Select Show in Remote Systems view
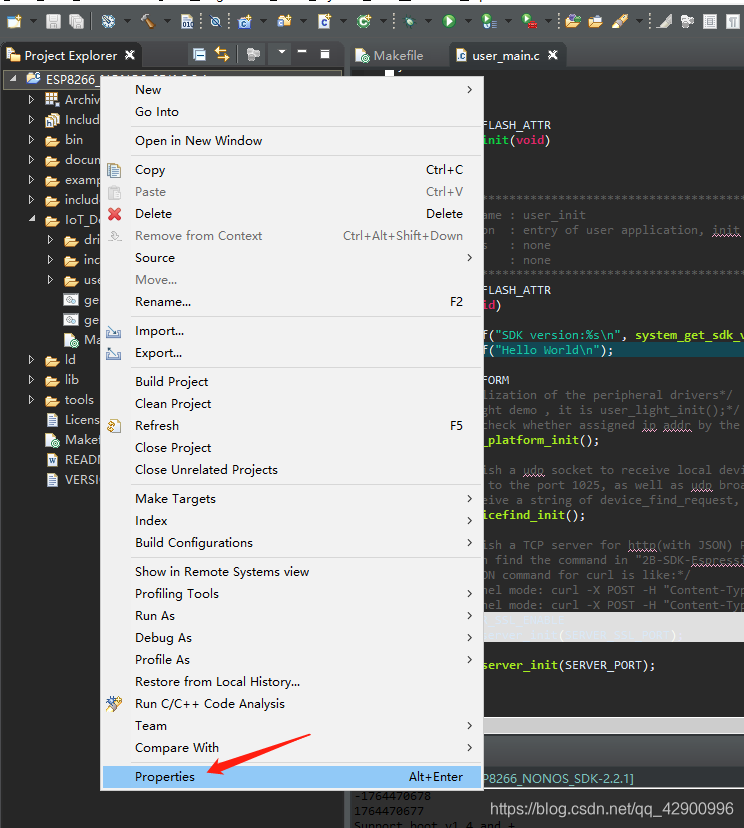Image resolution: width=744 pixels, height=828 pixels. click(x=291, y=572)
